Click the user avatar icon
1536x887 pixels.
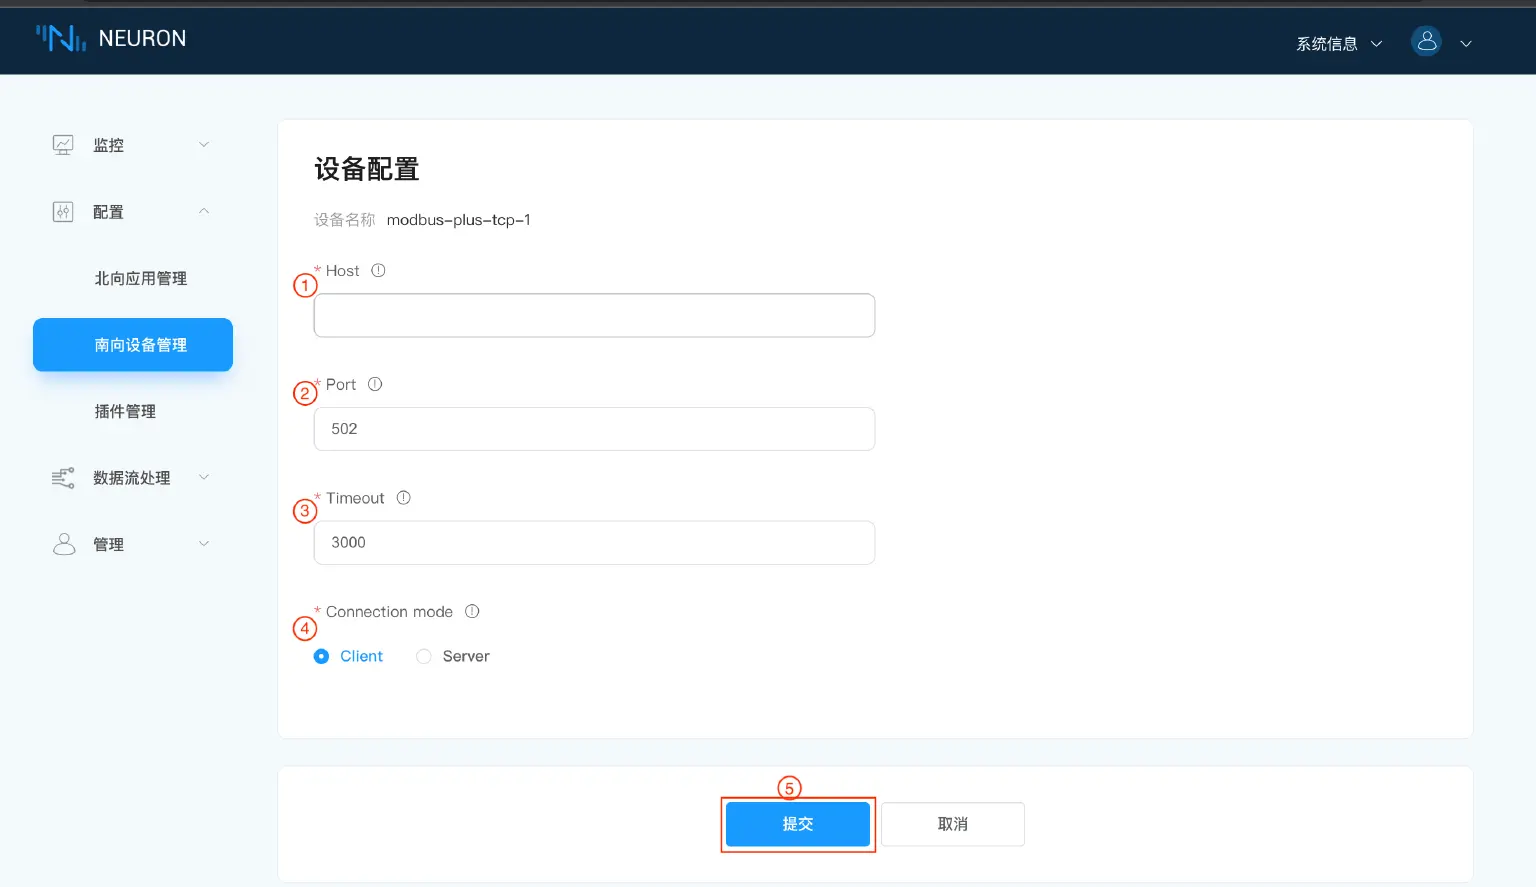1426,41
